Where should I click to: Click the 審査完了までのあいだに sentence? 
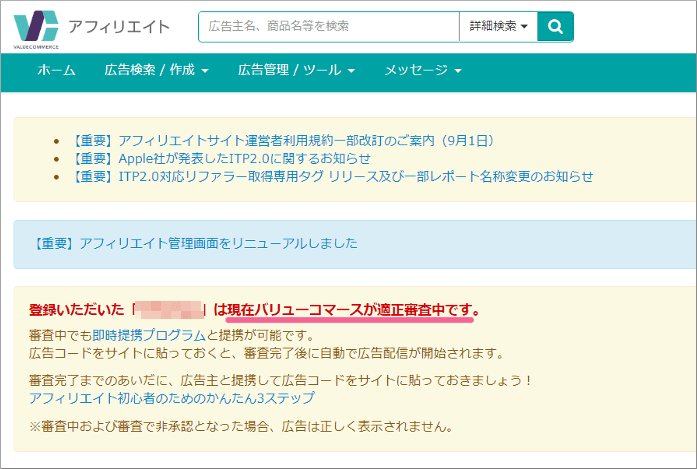tap(280, 381)
